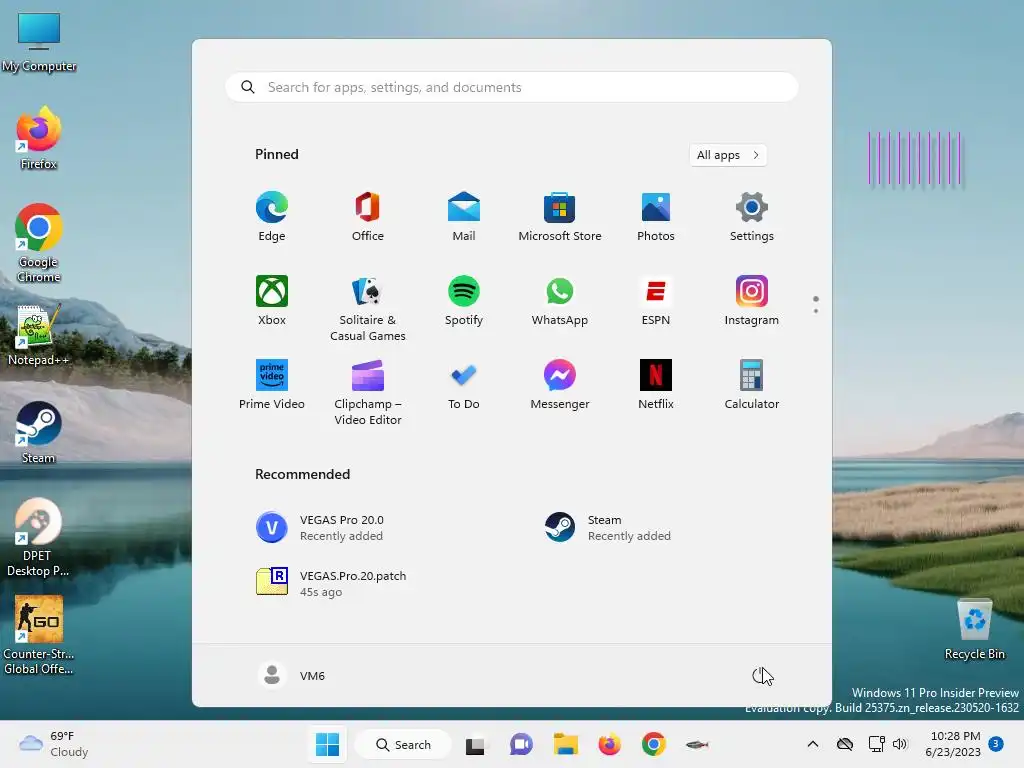Open All apps list
Screen dimensions: 1024x768
point(728,155)
